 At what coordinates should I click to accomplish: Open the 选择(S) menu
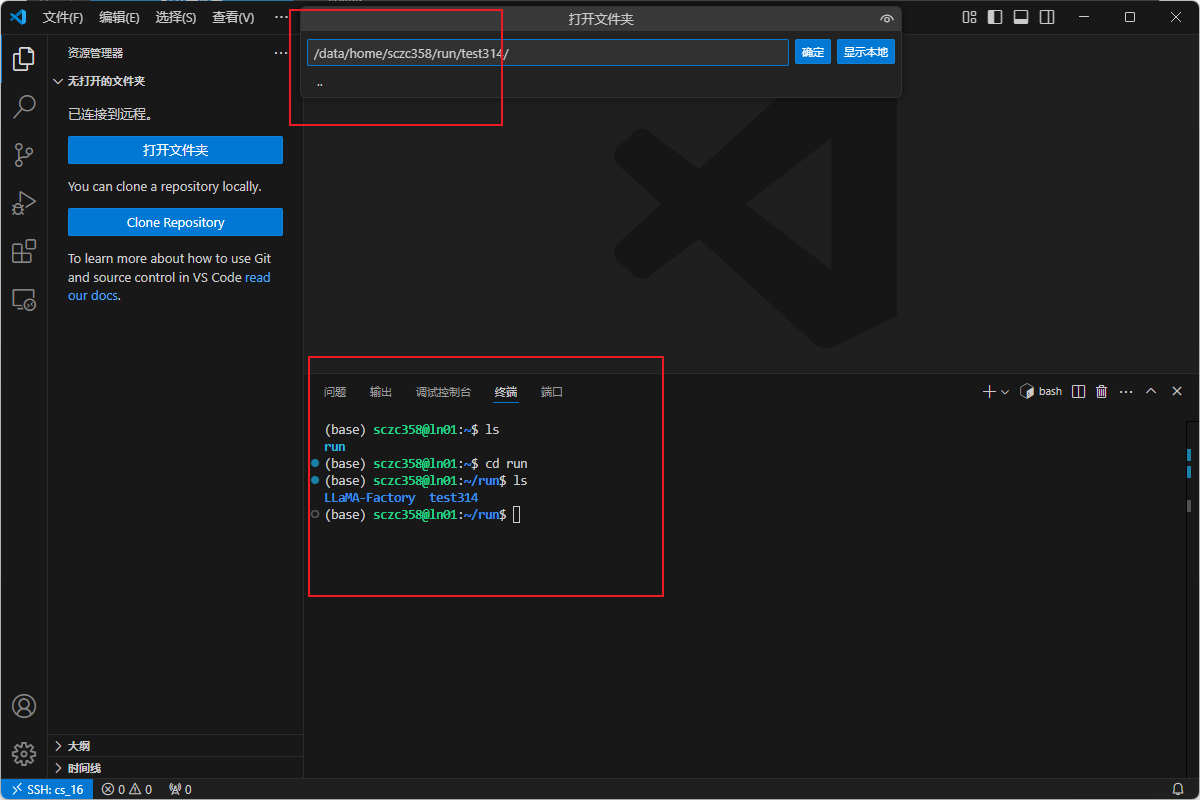pos(176,17)
